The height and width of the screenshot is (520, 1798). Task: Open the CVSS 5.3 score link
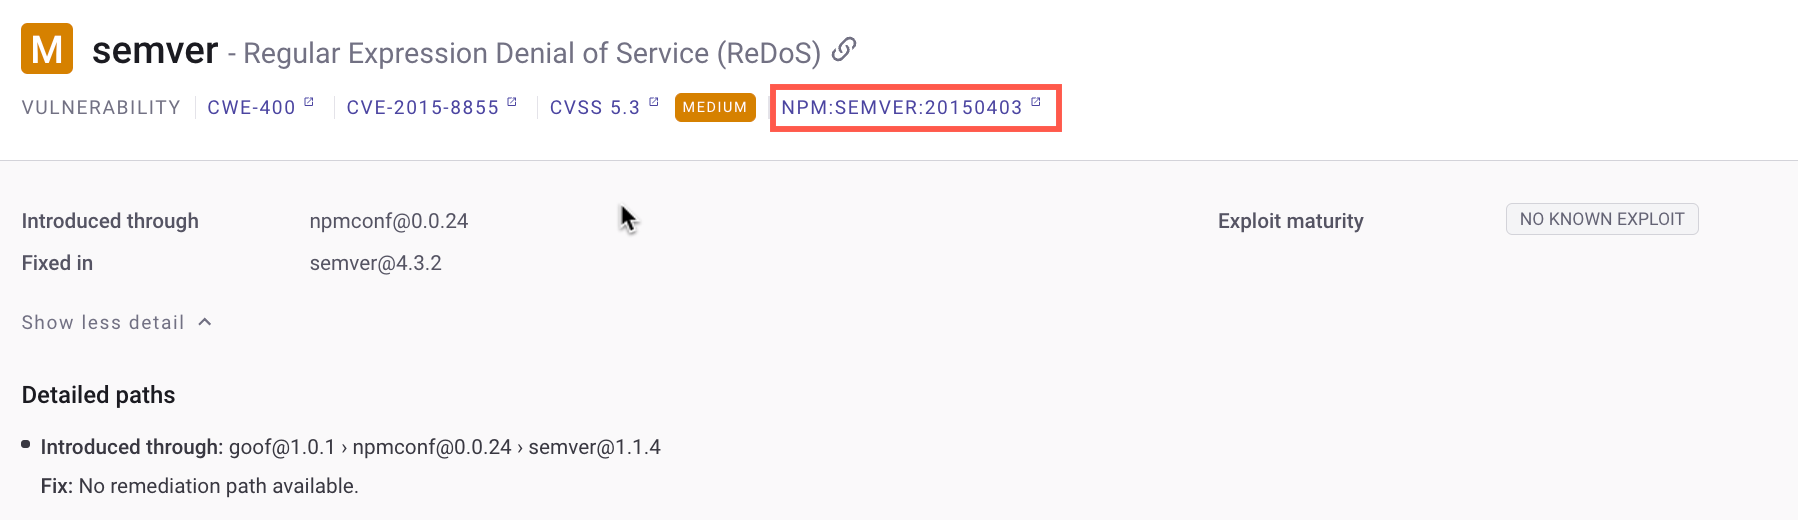tap(594, 108)
